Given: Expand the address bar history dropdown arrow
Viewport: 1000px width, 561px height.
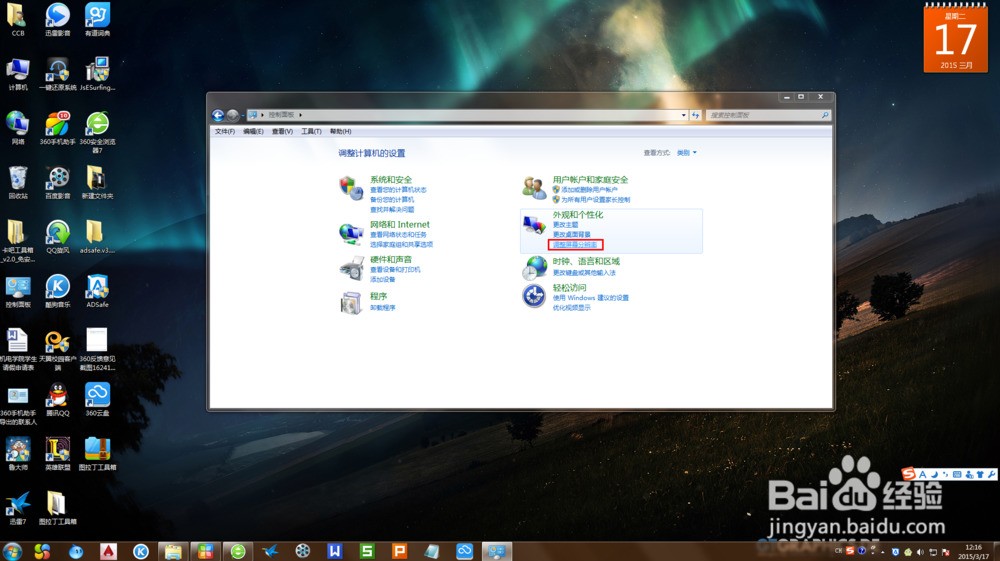Looking at the screenshot, I should pos(684,115).
